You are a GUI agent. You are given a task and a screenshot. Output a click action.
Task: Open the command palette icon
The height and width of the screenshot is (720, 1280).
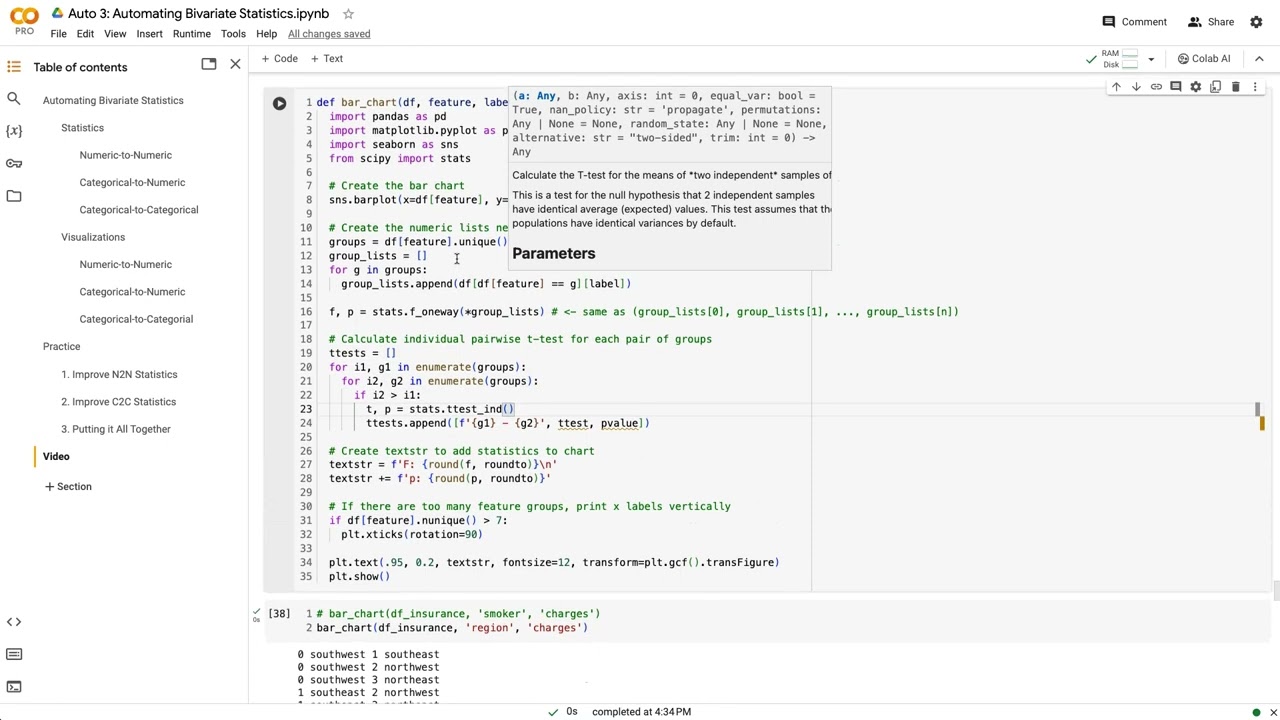pos(14,654)
